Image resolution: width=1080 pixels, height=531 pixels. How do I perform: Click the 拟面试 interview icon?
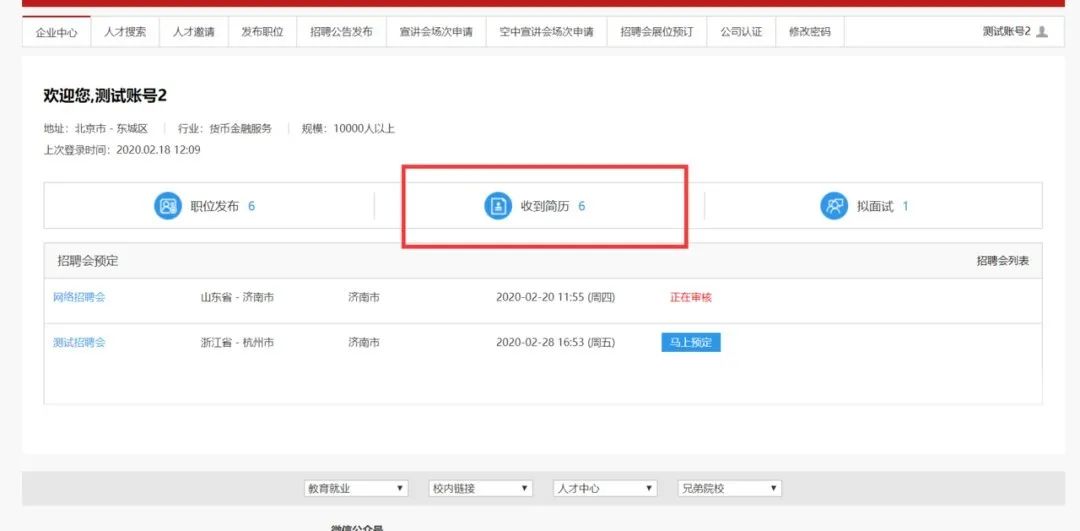point(833,206)
